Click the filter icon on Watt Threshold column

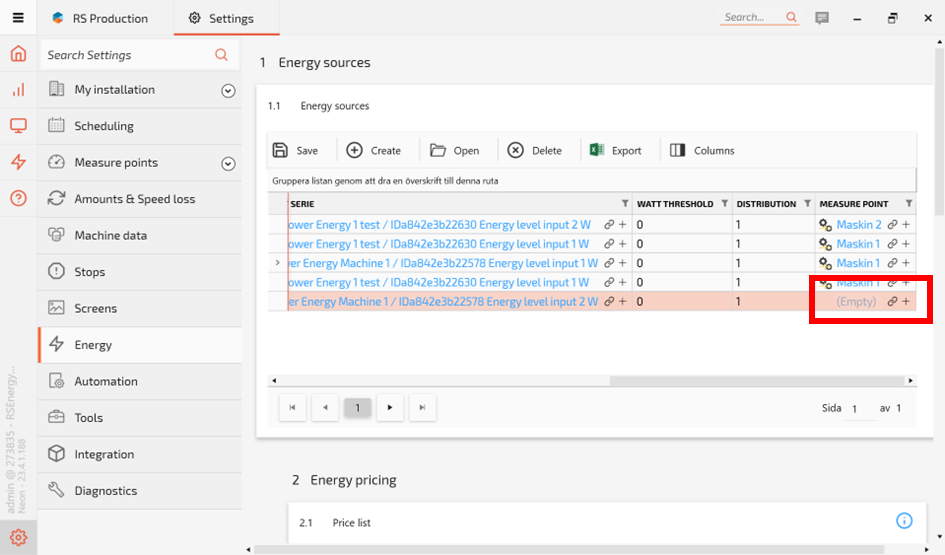[724, 204]
